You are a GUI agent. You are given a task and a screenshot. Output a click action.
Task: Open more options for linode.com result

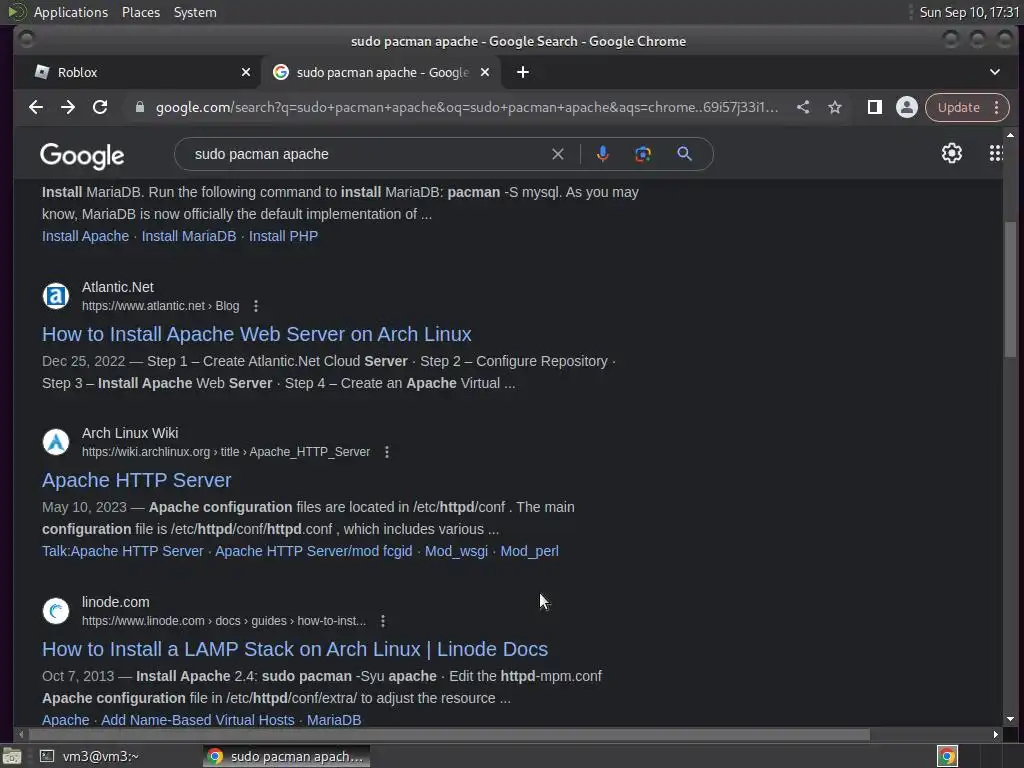click(x=383, y=621)
